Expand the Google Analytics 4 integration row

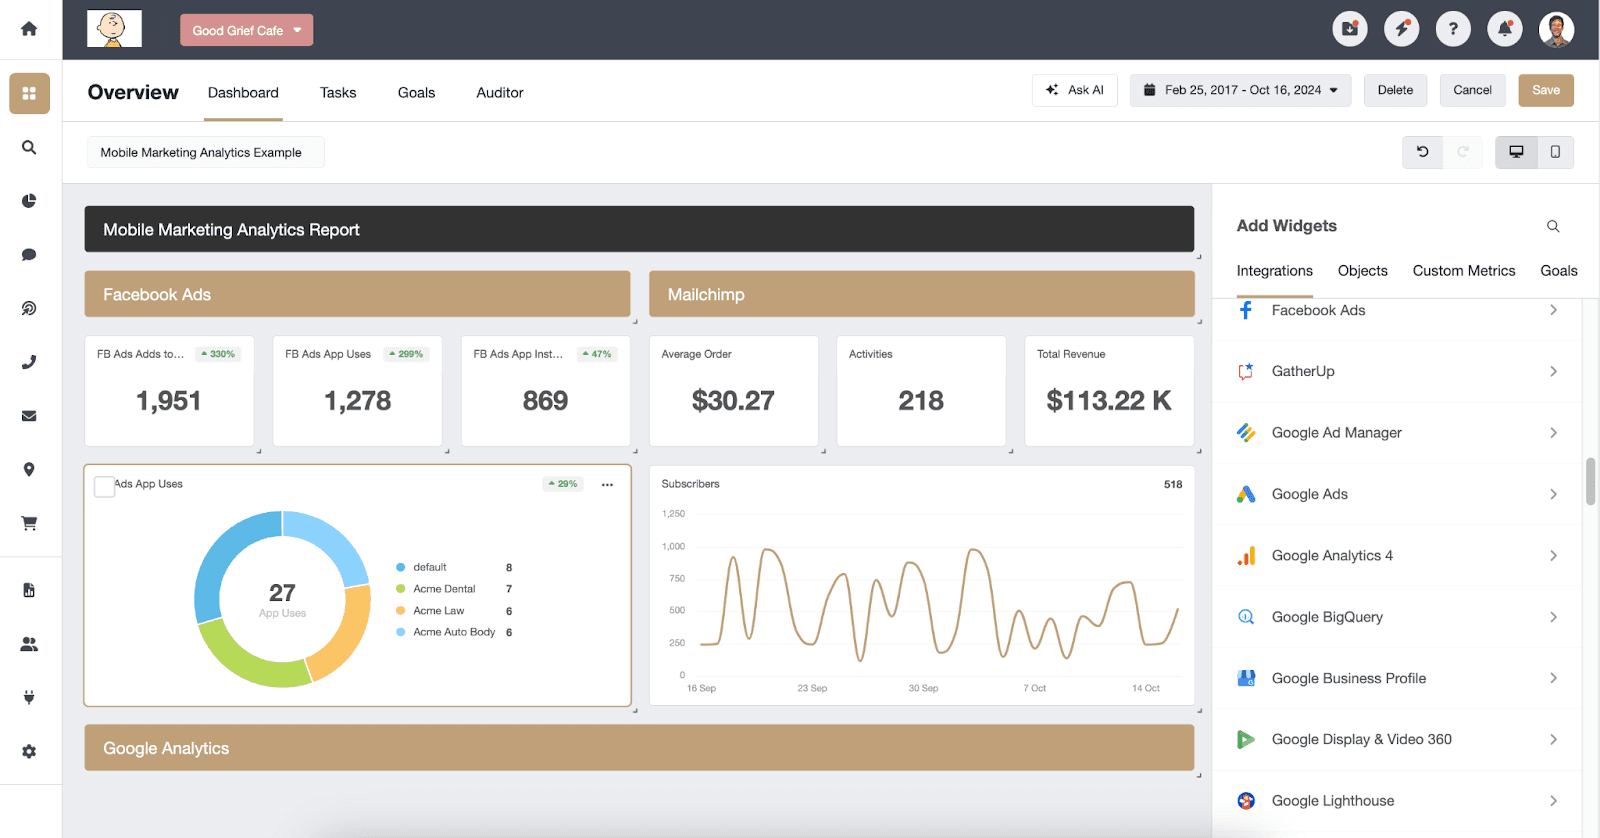click(x=1397, y=555)
